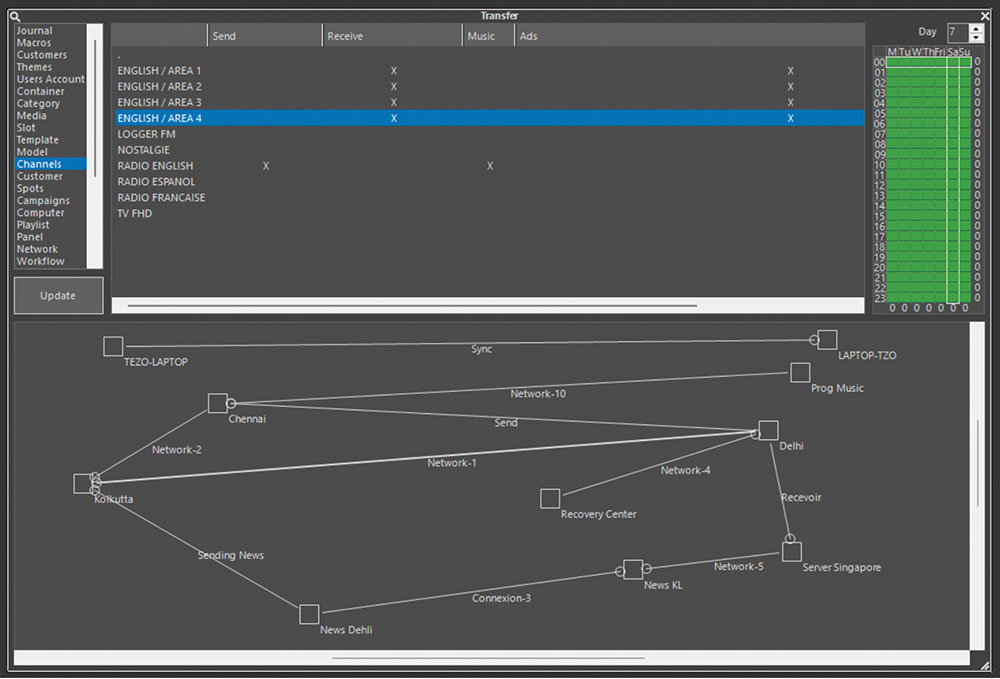Select the Recovery Center node box
Screen dimensions: 1000x679
coord(550,498)
